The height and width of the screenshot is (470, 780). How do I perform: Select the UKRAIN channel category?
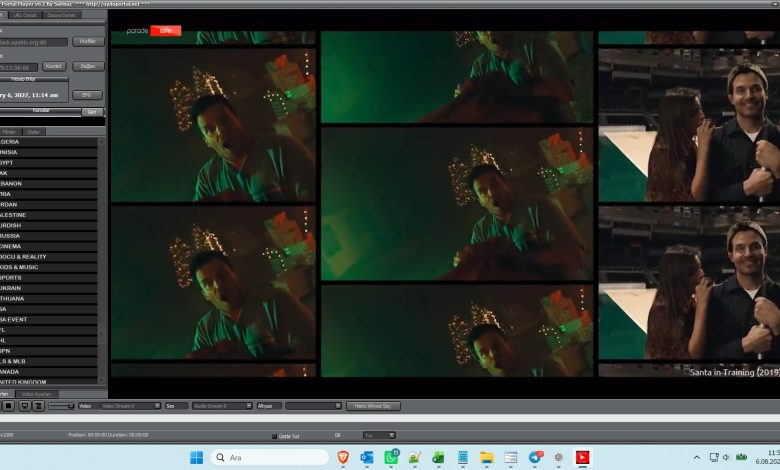click(x=48, y=288)
